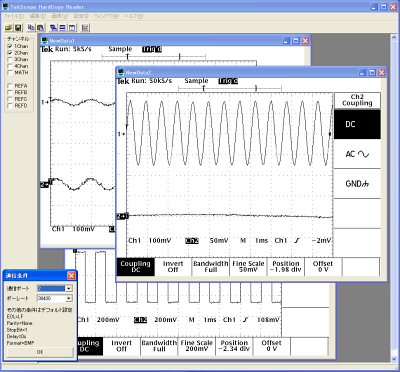
Task: Click 'Bandwidth Full' in rear bottom window
Action: pos(159,346)
